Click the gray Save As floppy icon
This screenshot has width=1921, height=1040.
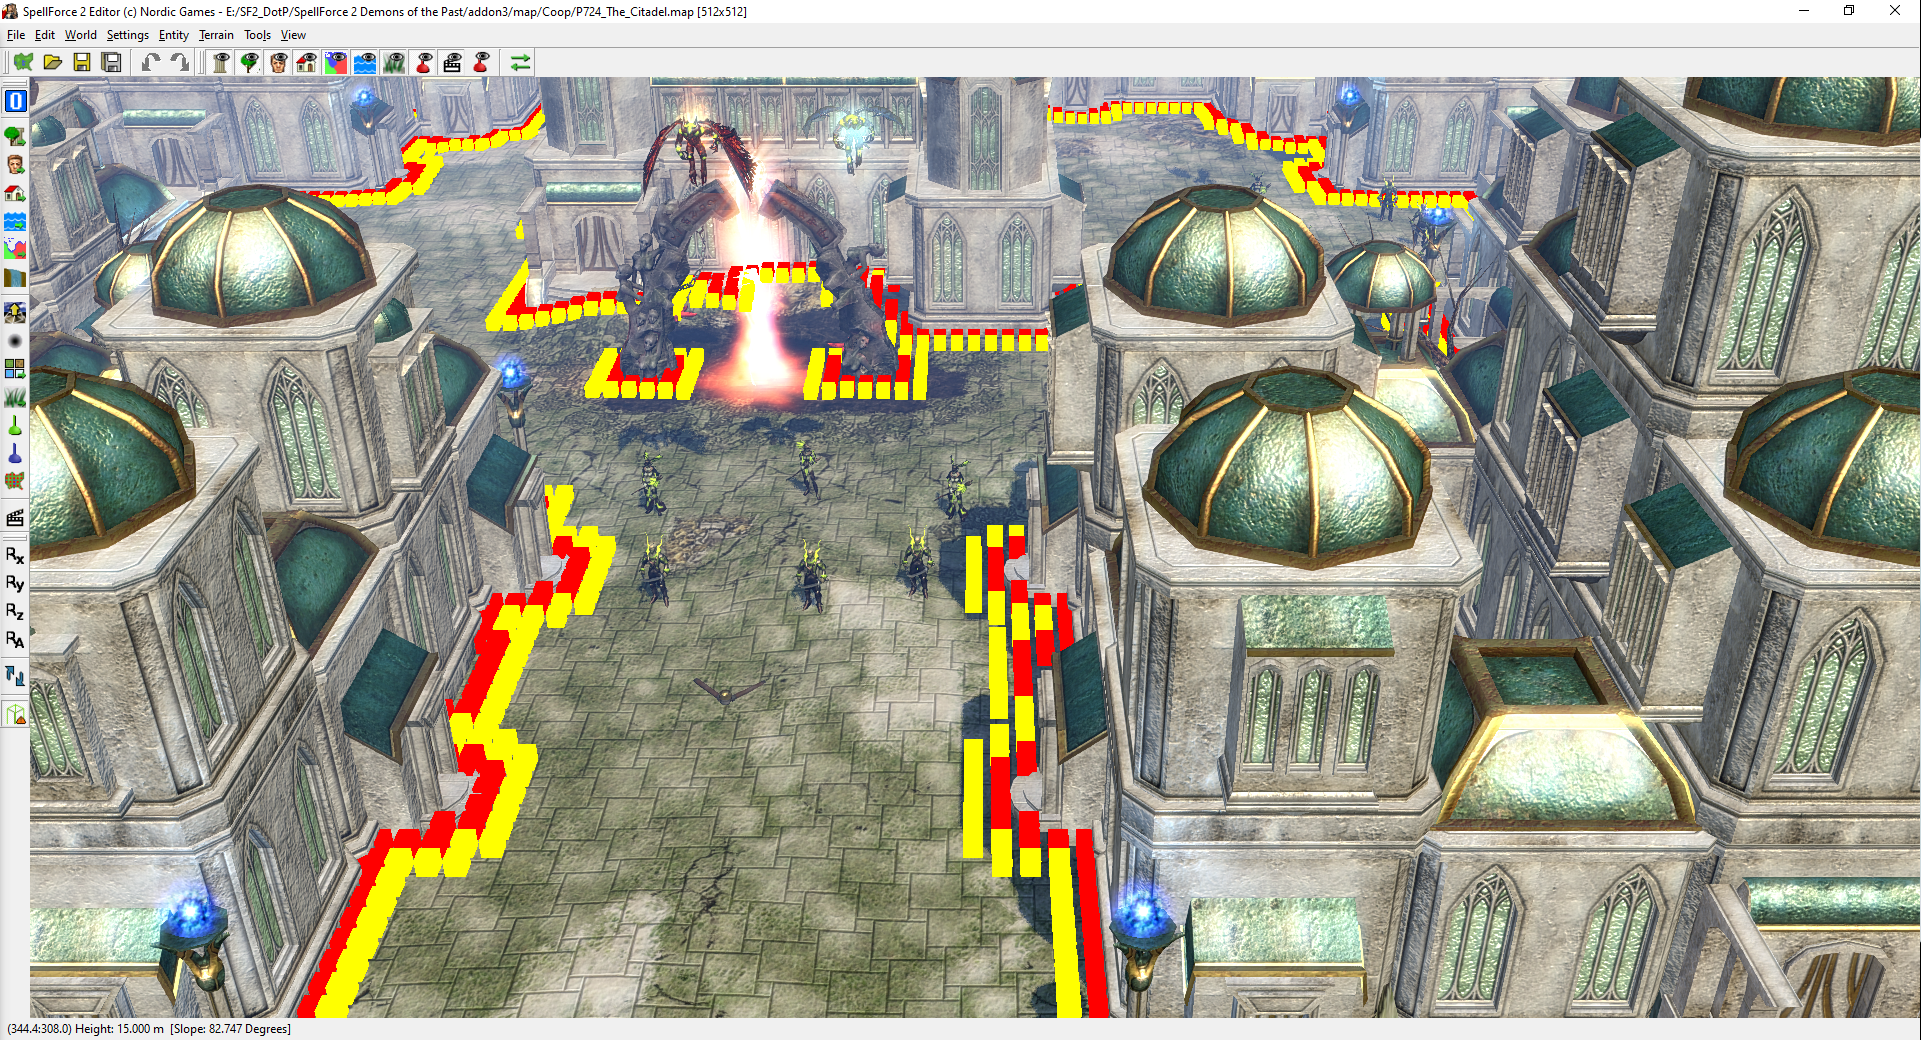click(112, 63)
